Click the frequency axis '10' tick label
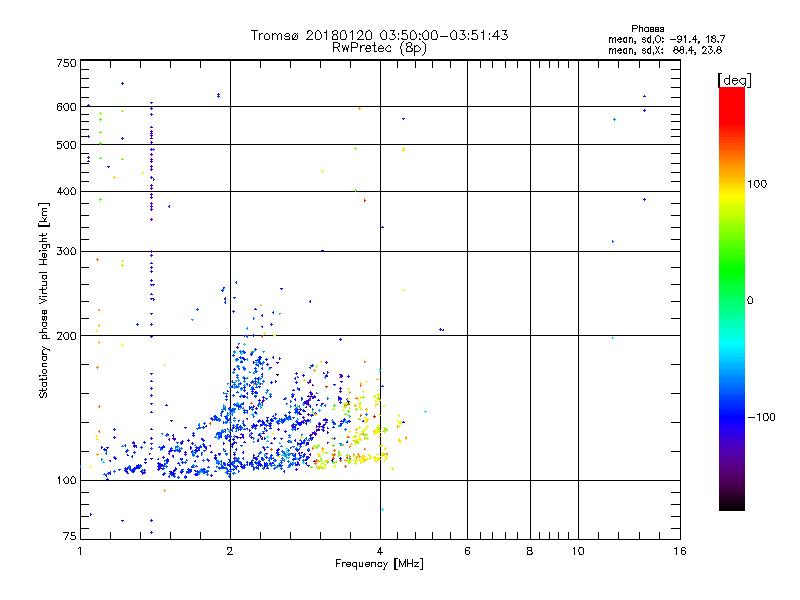The width and height of the screenshot is (800, 600). click(578, 551)
